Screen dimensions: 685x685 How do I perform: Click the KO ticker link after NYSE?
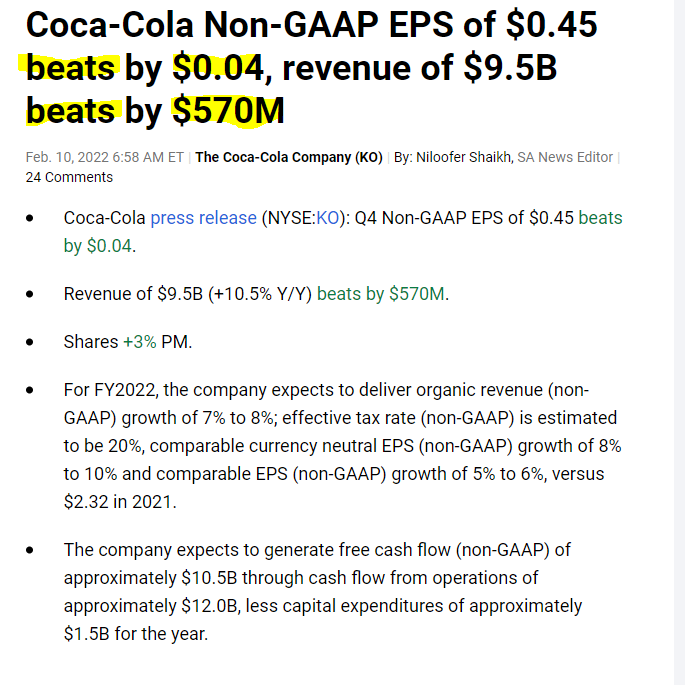327,218
